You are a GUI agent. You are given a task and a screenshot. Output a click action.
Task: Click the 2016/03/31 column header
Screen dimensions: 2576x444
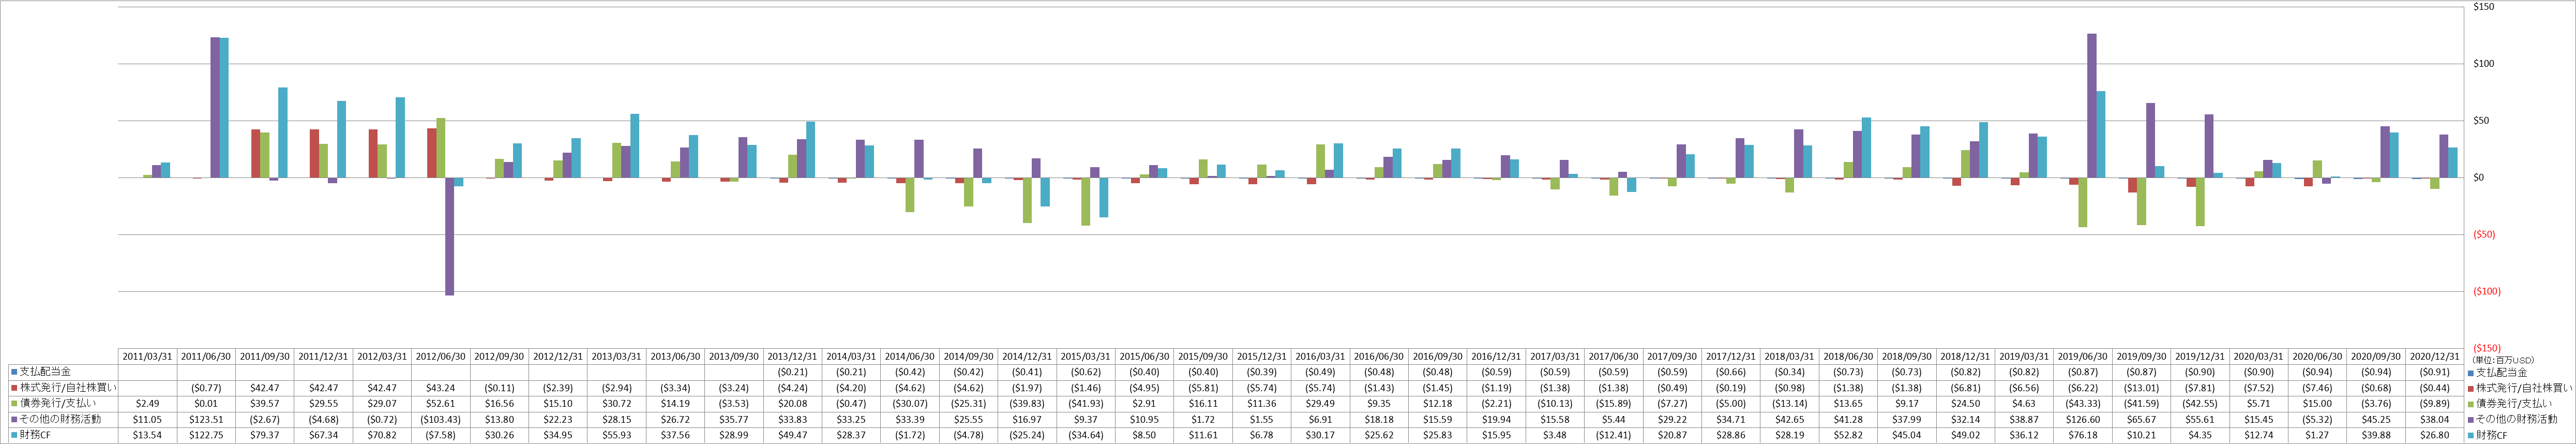click(1320, 356)
